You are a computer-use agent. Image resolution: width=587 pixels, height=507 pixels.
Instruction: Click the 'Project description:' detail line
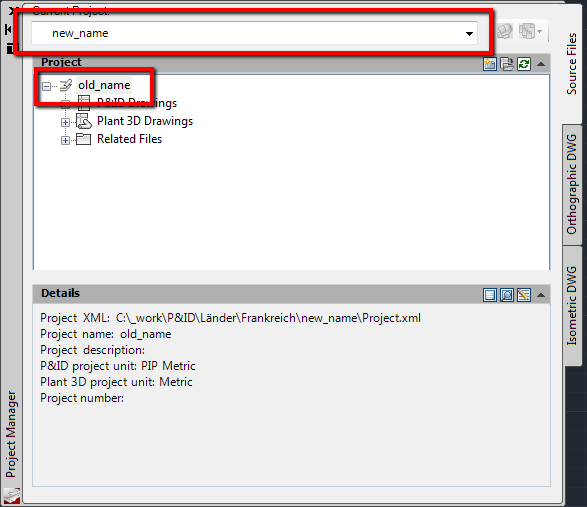pyautogui.click(x=92, y=350)
